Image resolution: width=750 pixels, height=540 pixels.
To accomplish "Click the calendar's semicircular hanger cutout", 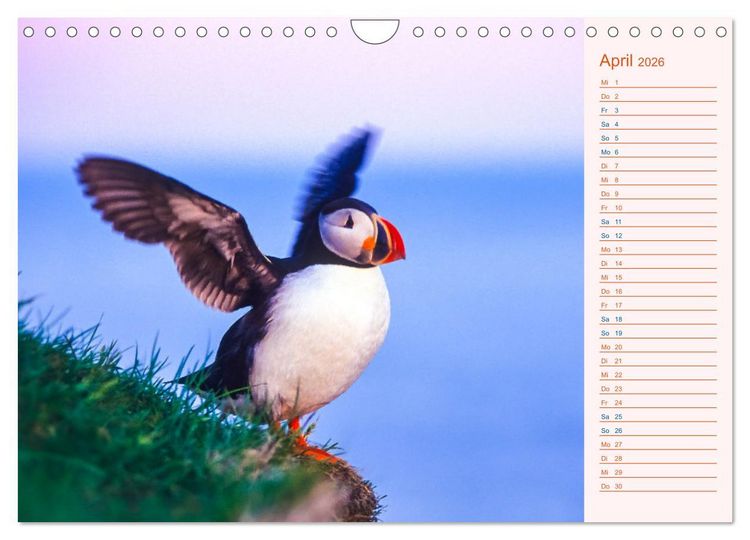I will point(375,31).
